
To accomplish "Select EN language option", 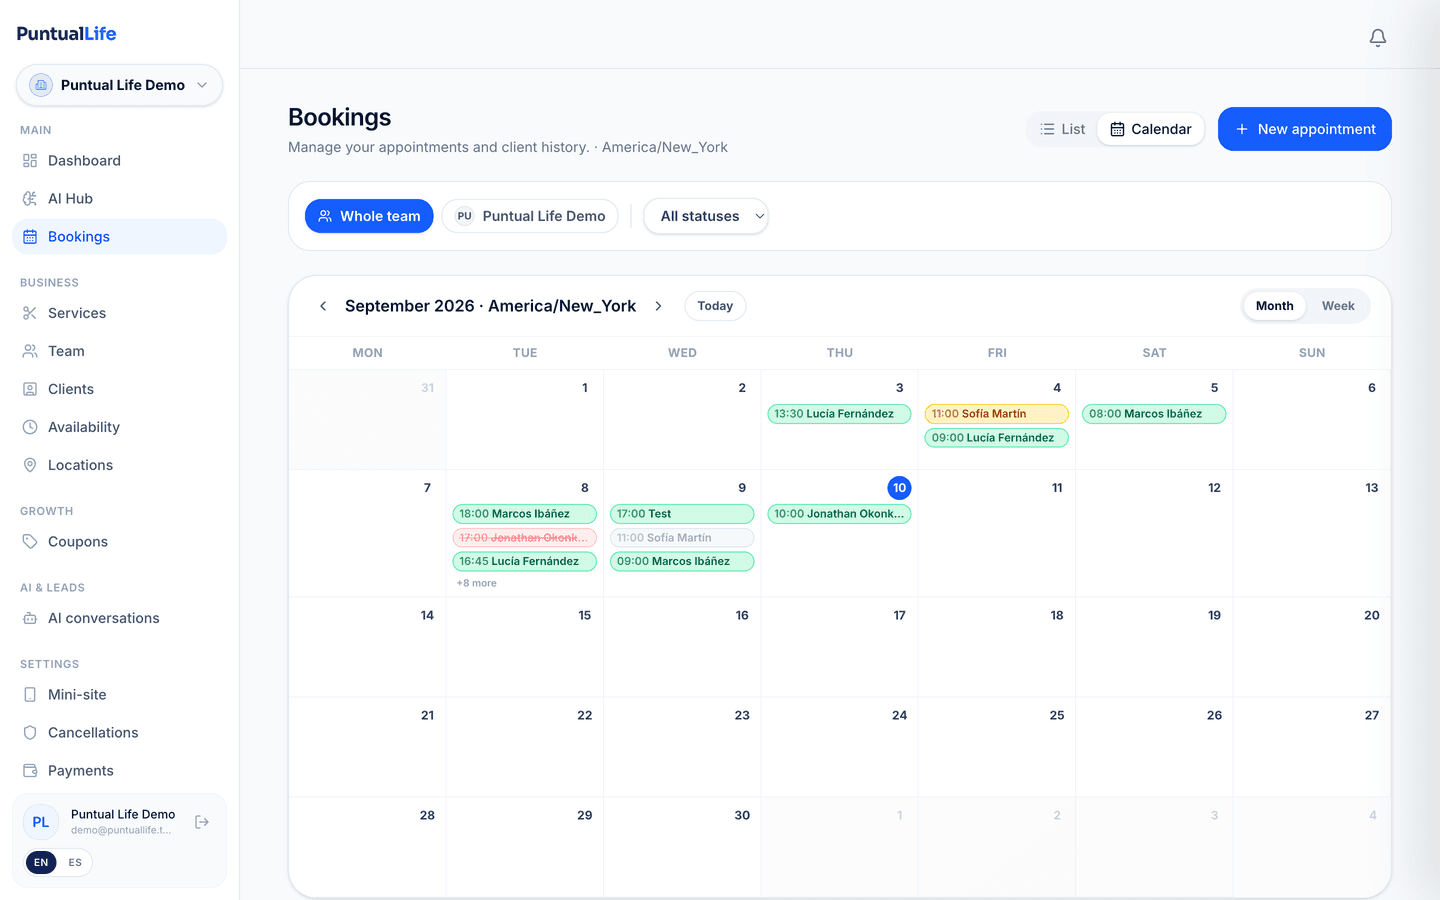I will [41, 862].
